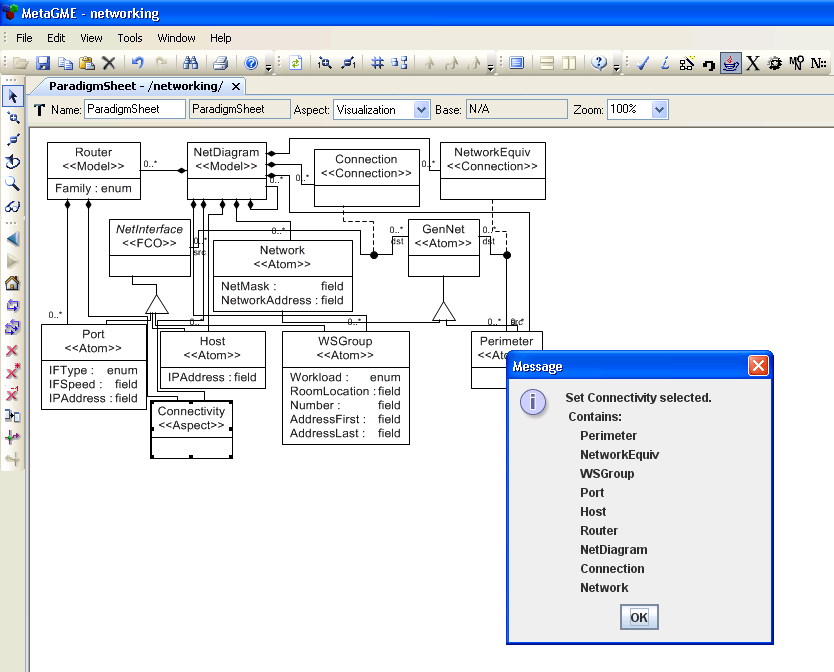834x672 pixels.
Task: Open search using the binoculars icon
Action: (x=193, y=62)
